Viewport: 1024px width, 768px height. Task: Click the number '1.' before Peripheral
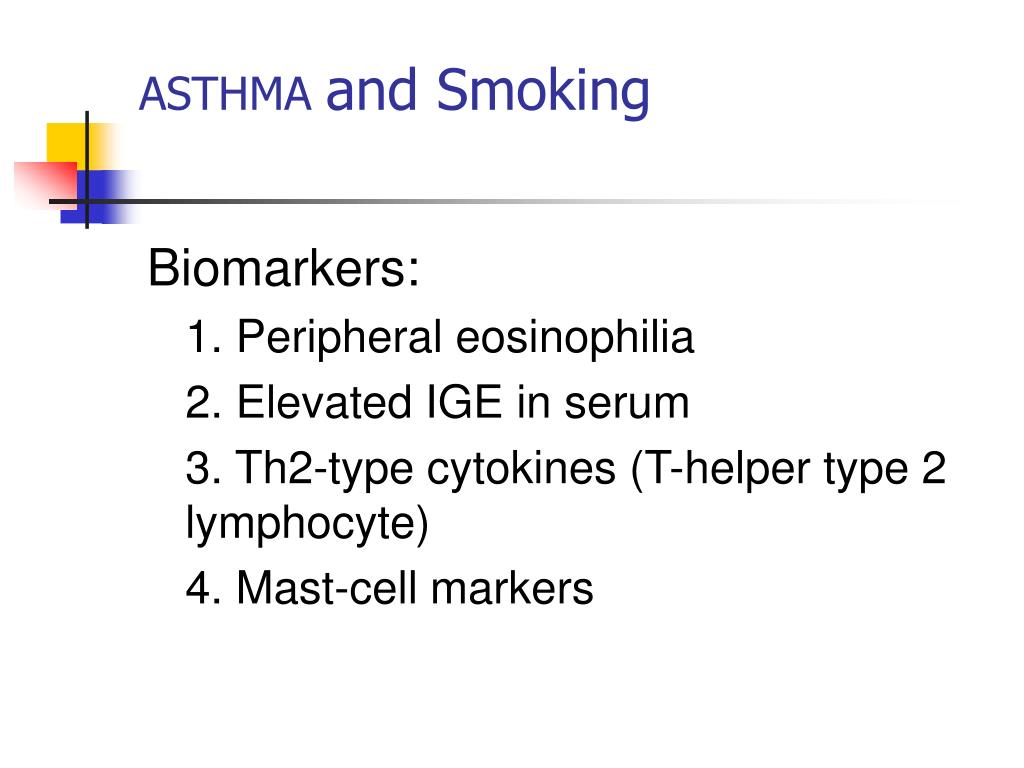(x=204, y=337)
